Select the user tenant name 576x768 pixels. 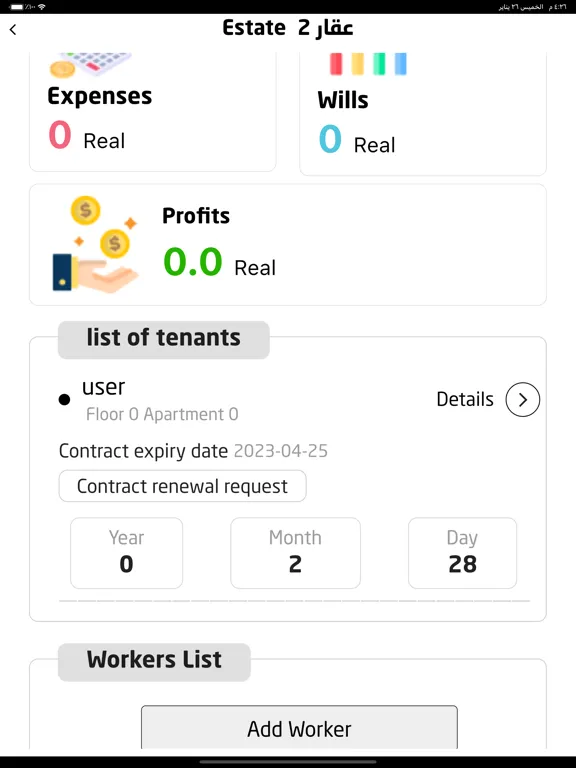(103, 387)
